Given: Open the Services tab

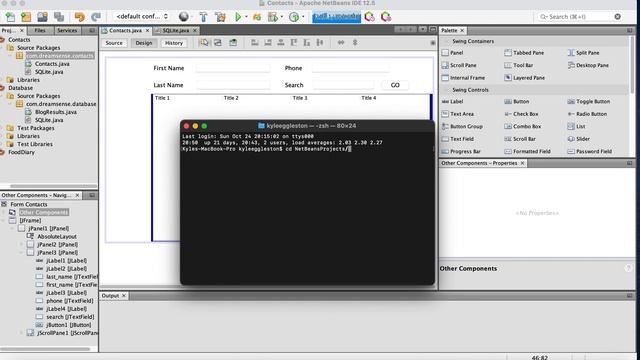Looking at the screenshot, I should (67, 31).
